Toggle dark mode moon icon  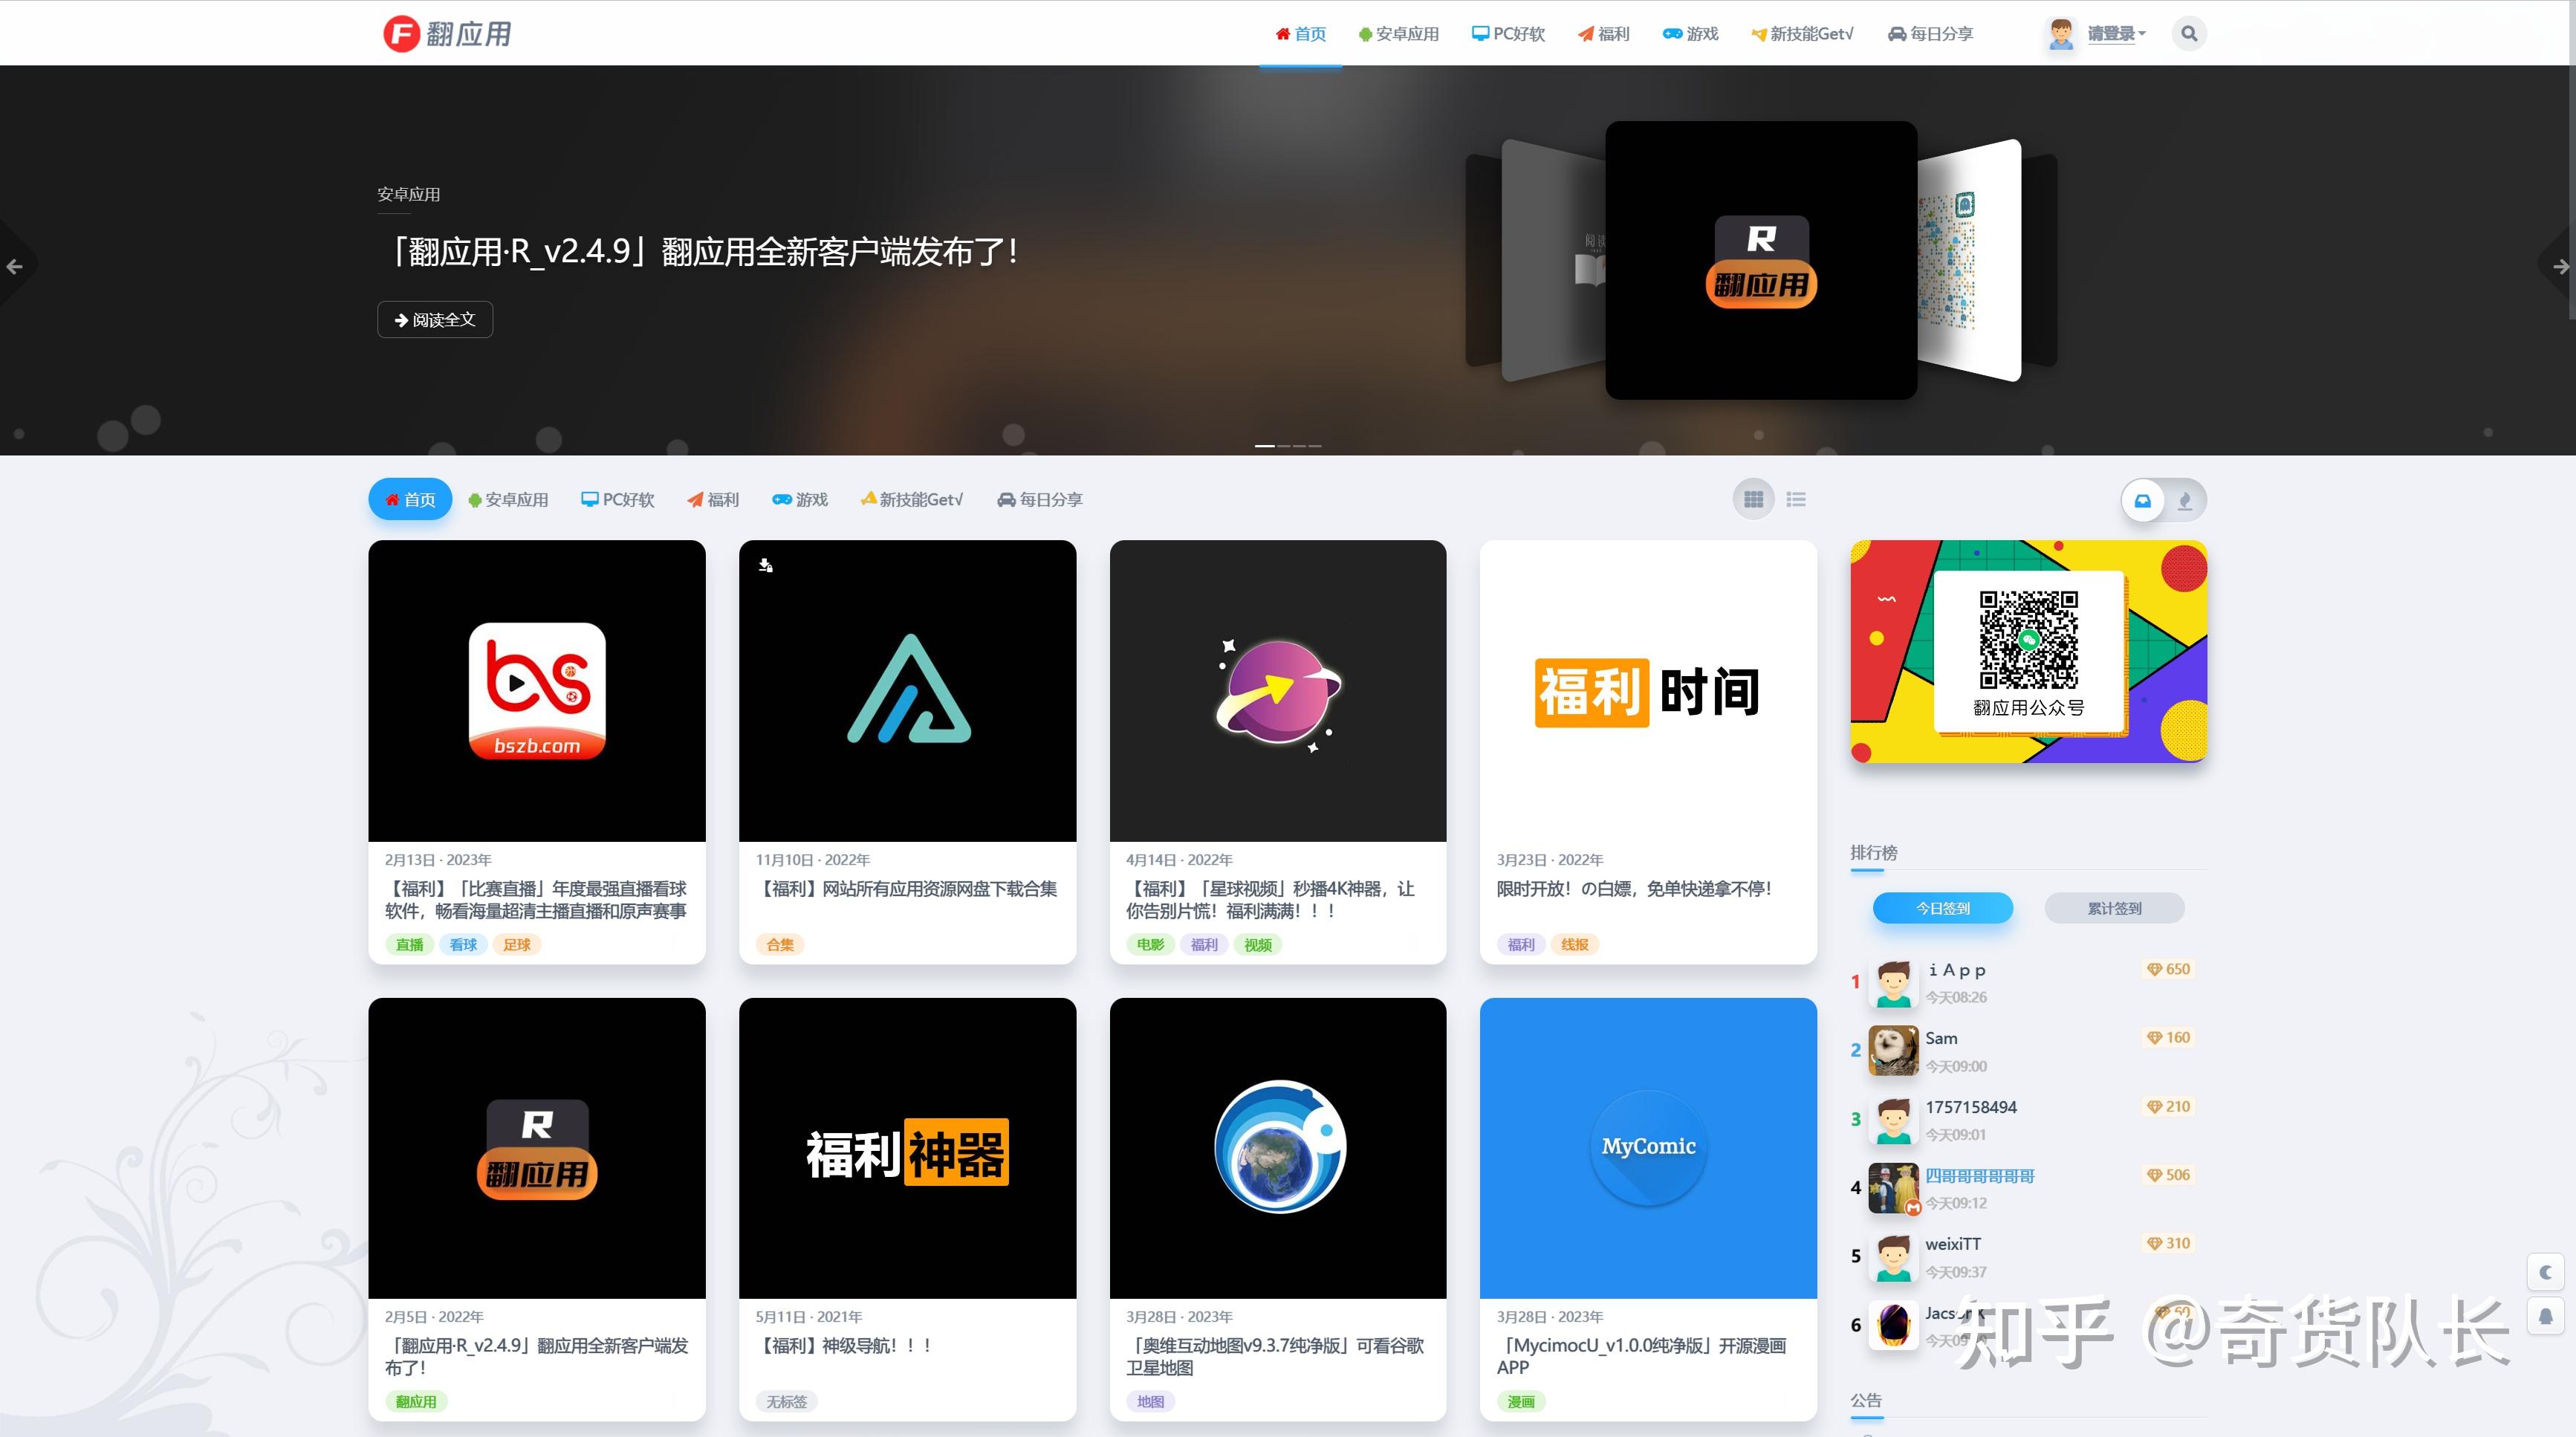pos(2545,1272)
